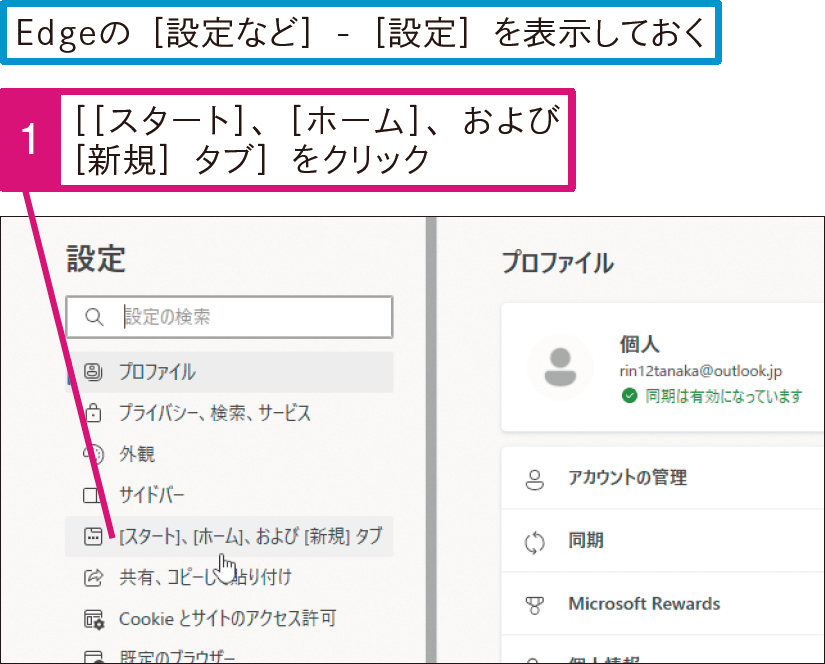Click the trophy icon beside Microsoft Rewards
Screen dimensions: 825x664
pos(535,606)
